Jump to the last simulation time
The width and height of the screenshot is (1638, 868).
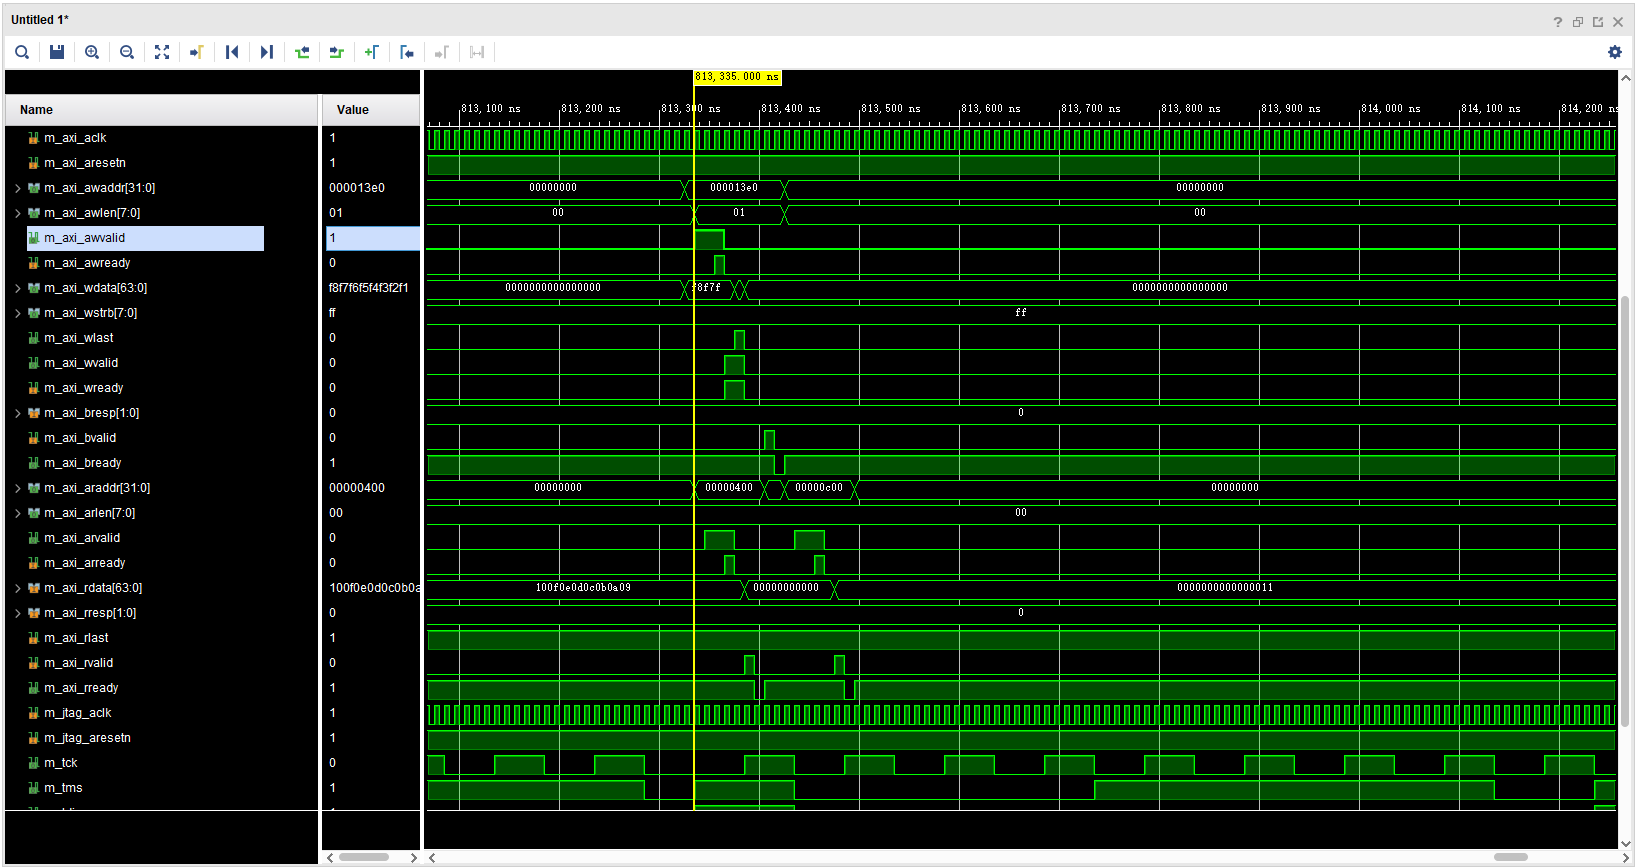tap(267, 52)
